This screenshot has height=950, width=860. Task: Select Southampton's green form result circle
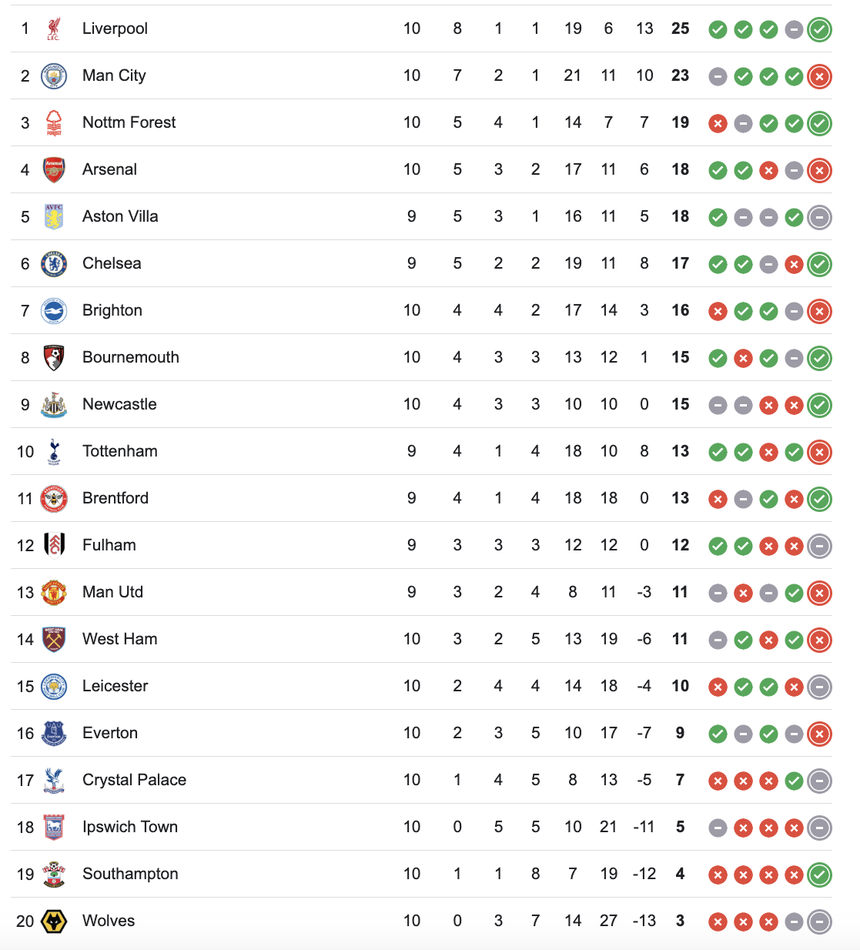[820, 873]
